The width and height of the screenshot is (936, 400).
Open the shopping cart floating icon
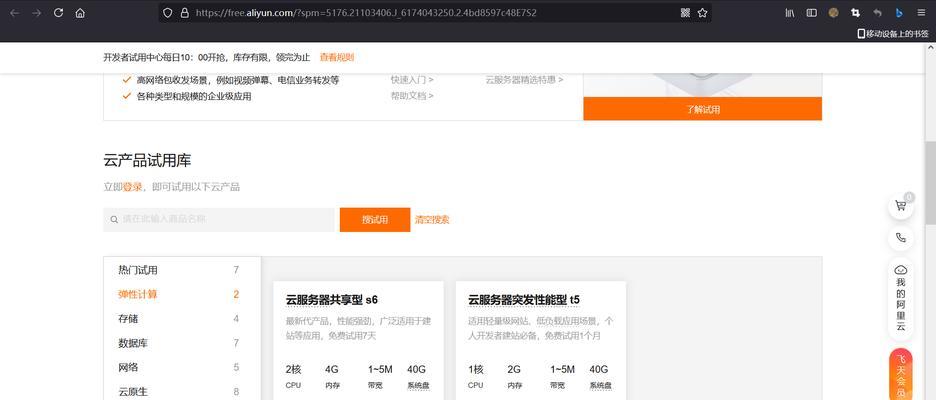point(901,206)
